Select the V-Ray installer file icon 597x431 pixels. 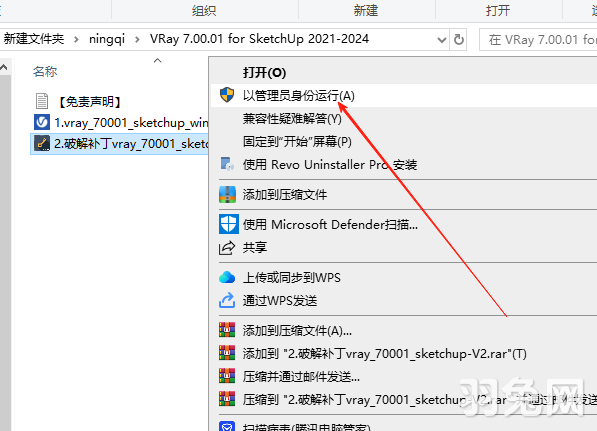[x=42, y=122]
